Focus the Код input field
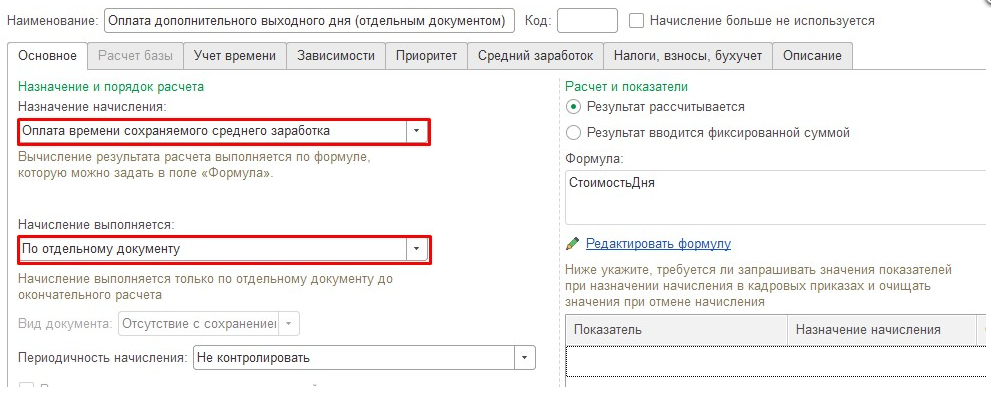The image size is (991, 394). click(x=587, y=20)
